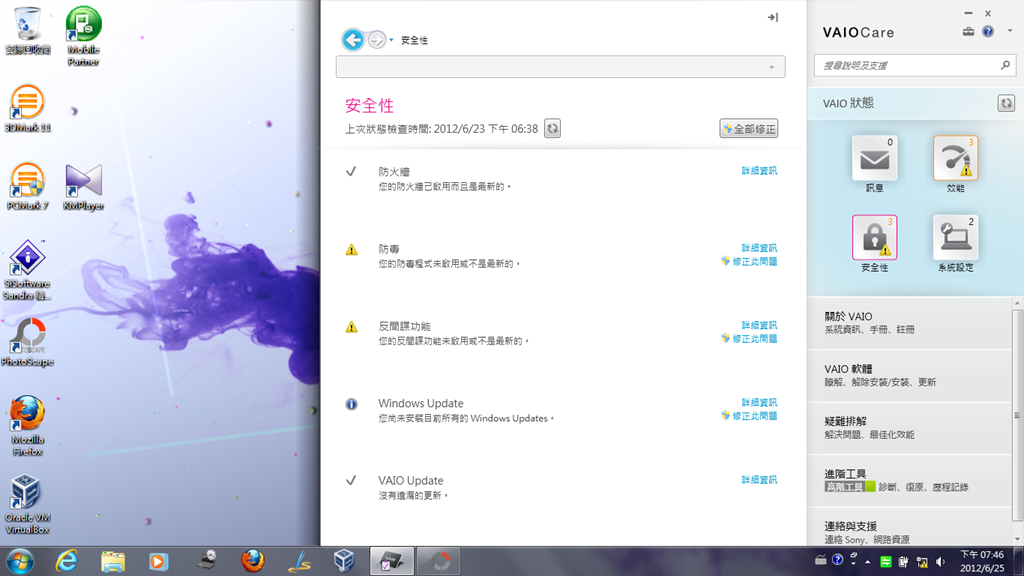Open 詳細資訊 for VAIO Update
This screenshot has width=1024, height=576.
point(759,479)
